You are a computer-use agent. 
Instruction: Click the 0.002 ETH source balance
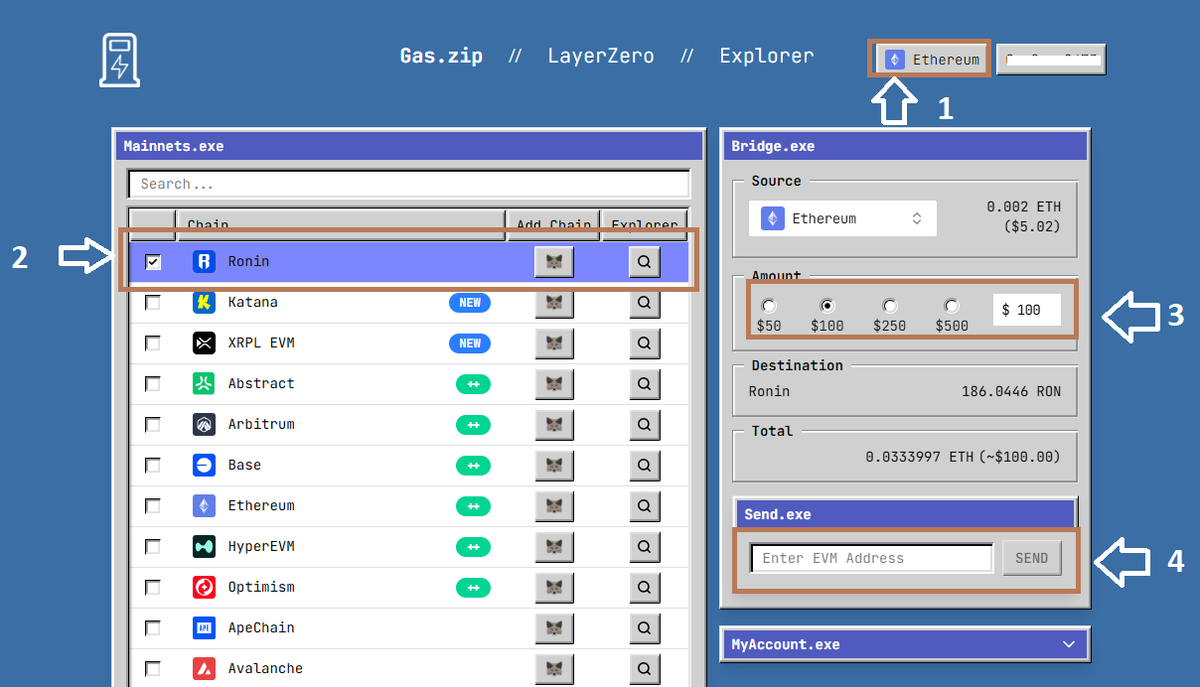point(1024,207)
